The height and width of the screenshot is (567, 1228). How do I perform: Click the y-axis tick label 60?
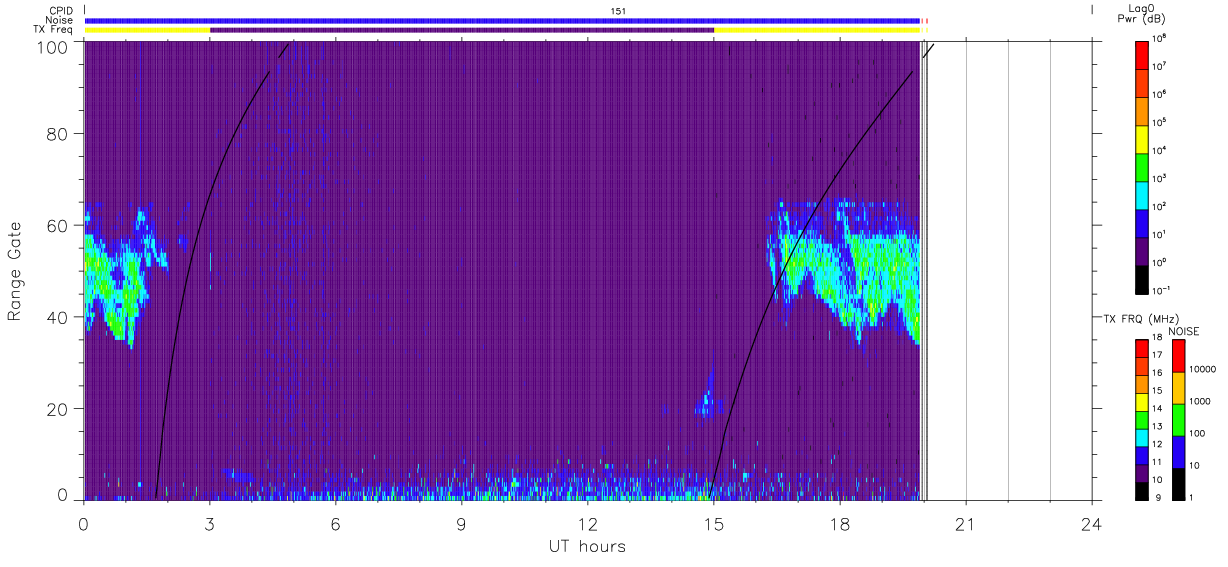click(x=58, y=226)
